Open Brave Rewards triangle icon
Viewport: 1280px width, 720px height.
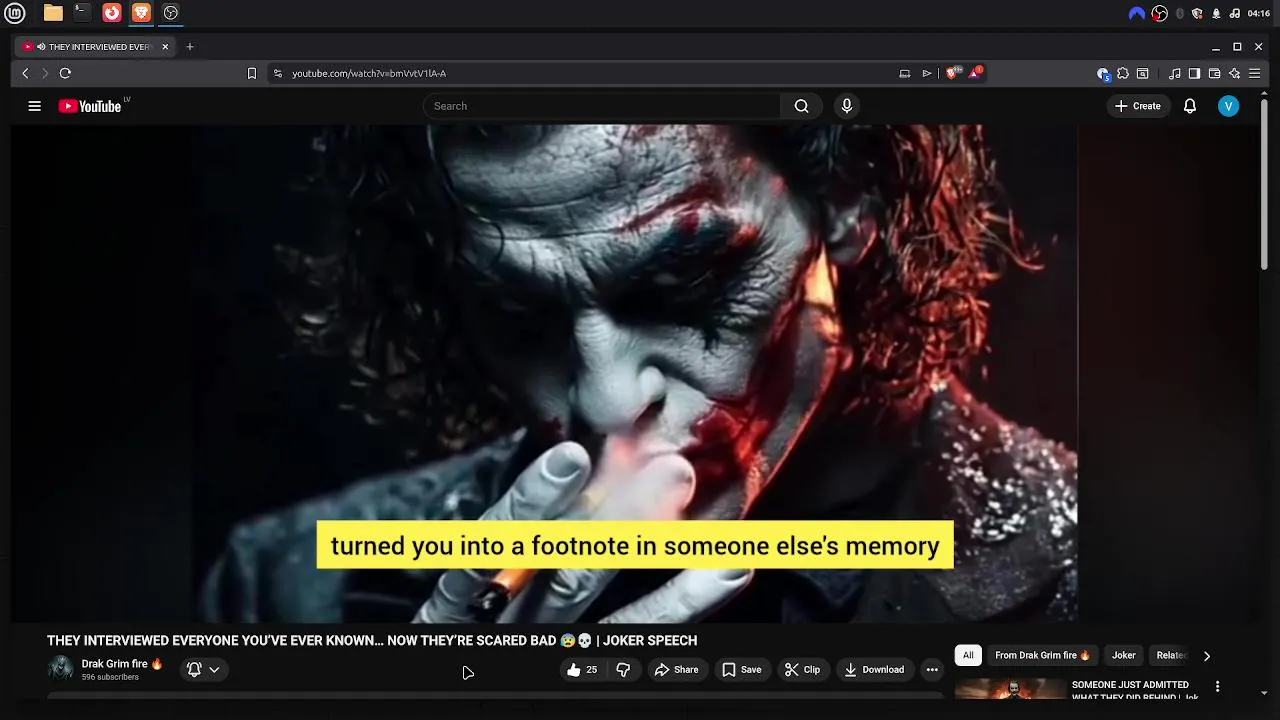[975, 73]
